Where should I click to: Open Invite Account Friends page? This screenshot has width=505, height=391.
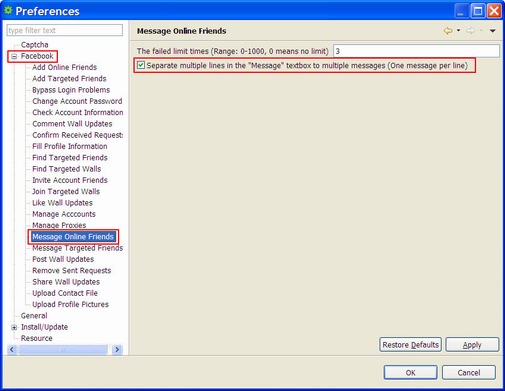click(70, 180)
